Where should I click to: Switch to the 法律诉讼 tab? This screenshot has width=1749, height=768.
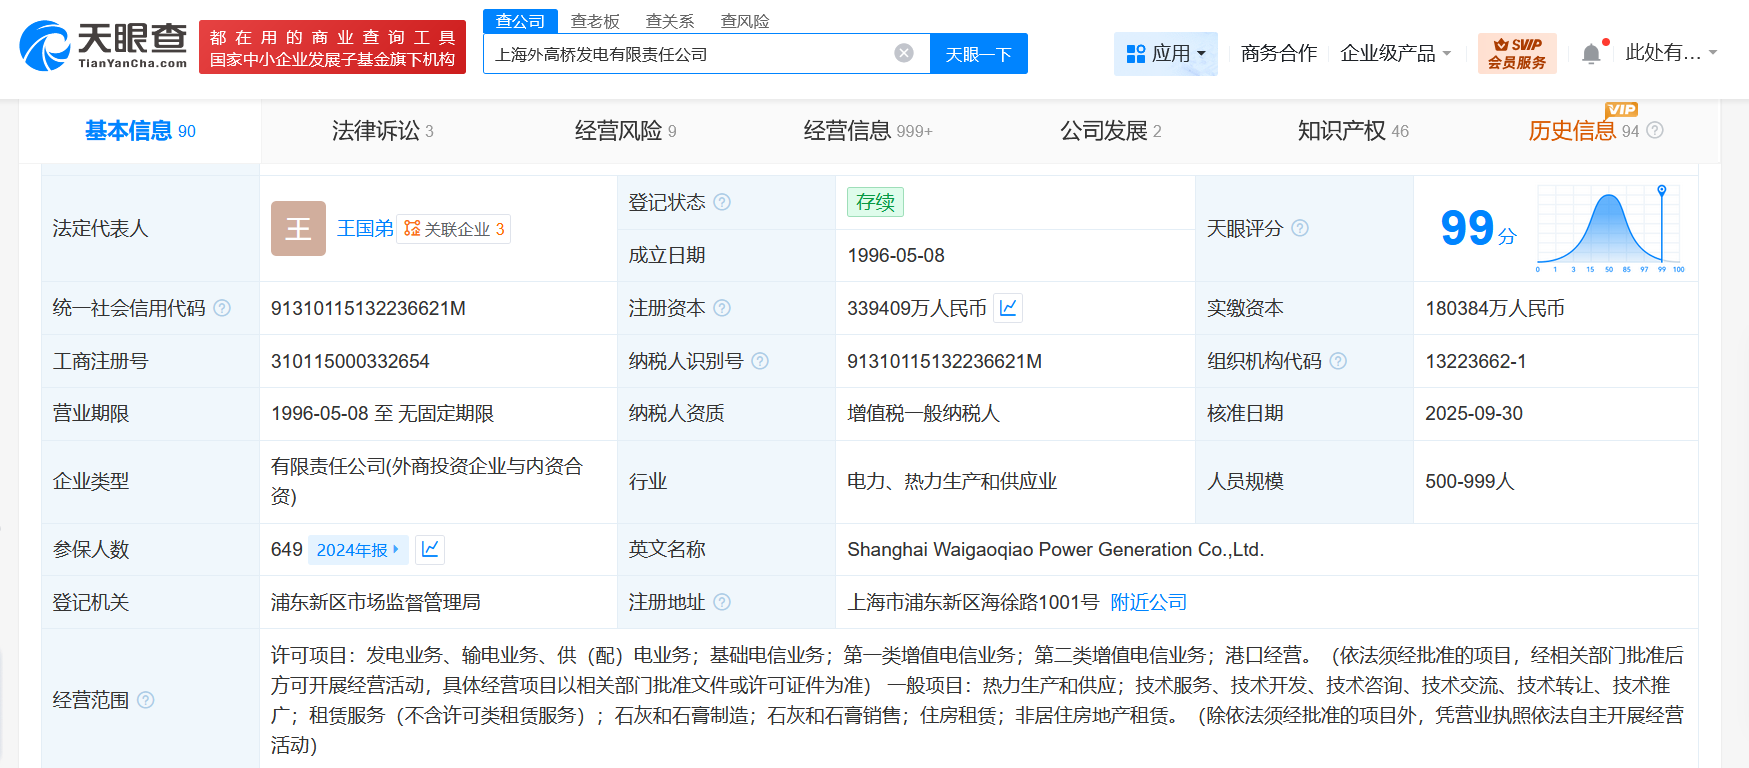[382, 131]
